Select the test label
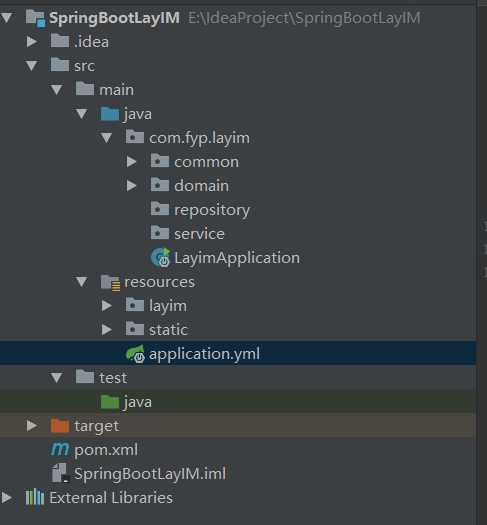Viewport: 487px width, 525px height. (x=113, y=378)
